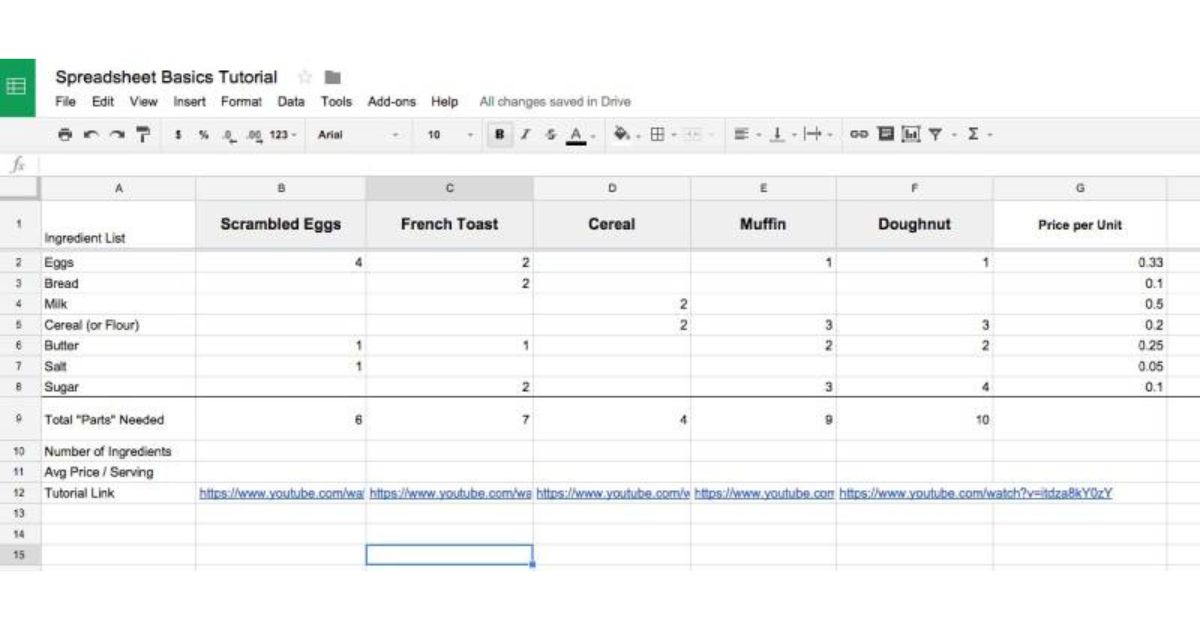Open the Arial font dropdown
This screenshot has height=630, width=1200.
[358, 134]
